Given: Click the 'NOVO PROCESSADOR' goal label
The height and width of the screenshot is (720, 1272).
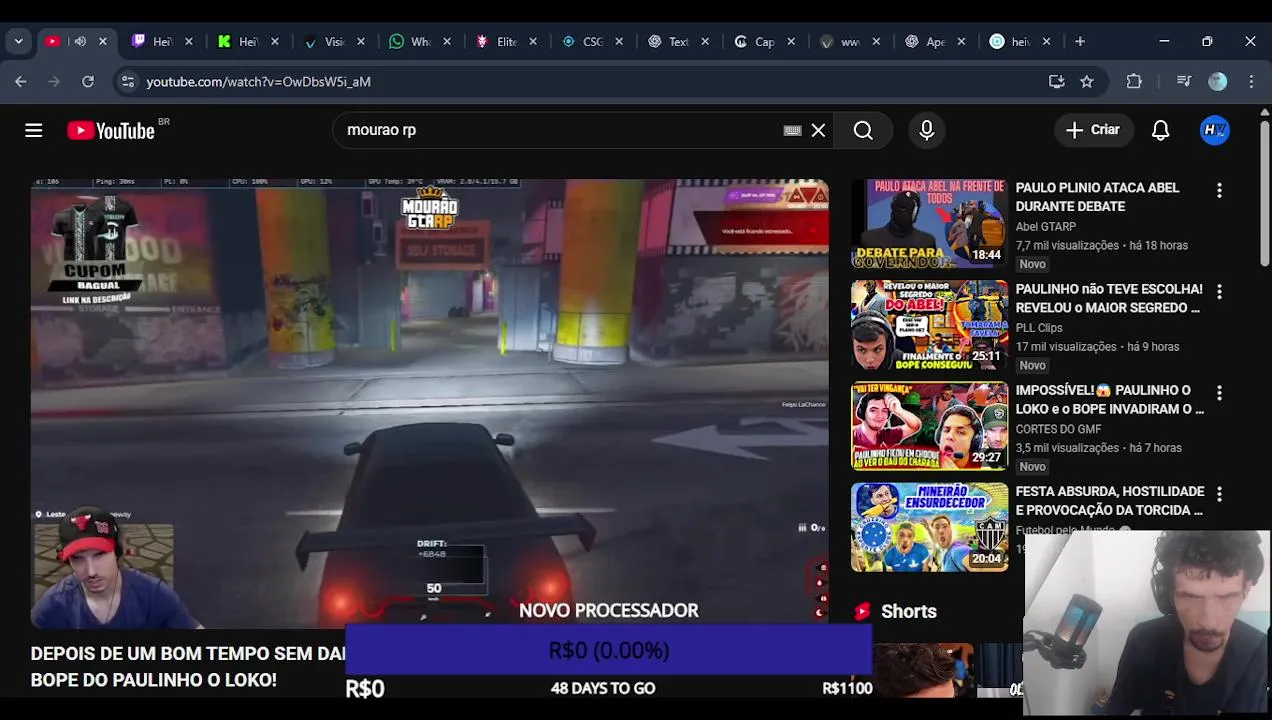Looking at the screenshot, I should (608, 610).
